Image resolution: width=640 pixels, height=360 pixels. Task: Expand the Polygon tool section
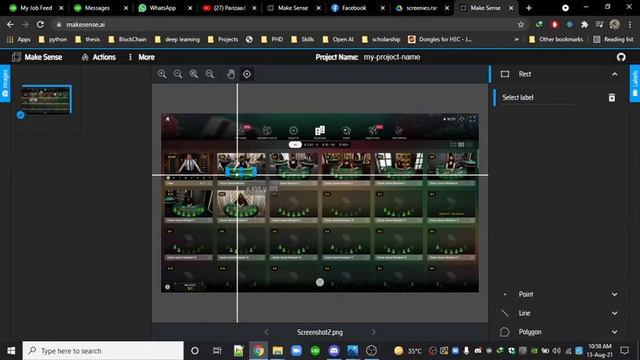point(614,332)
